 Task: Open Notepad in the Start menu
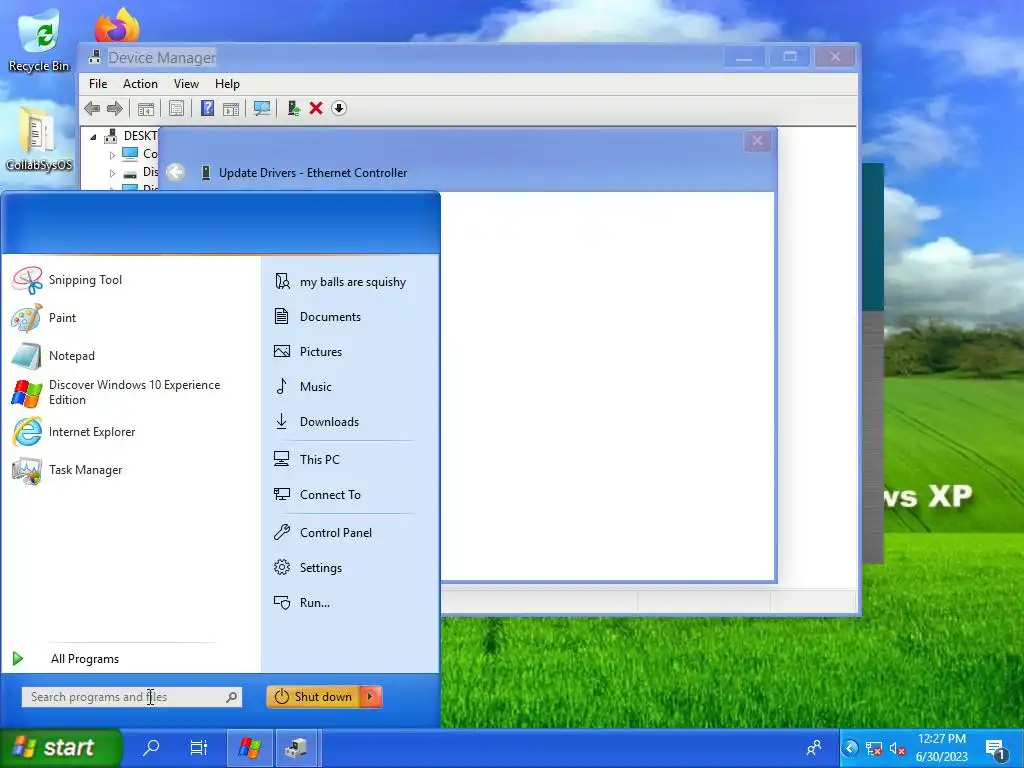[53, 356]
